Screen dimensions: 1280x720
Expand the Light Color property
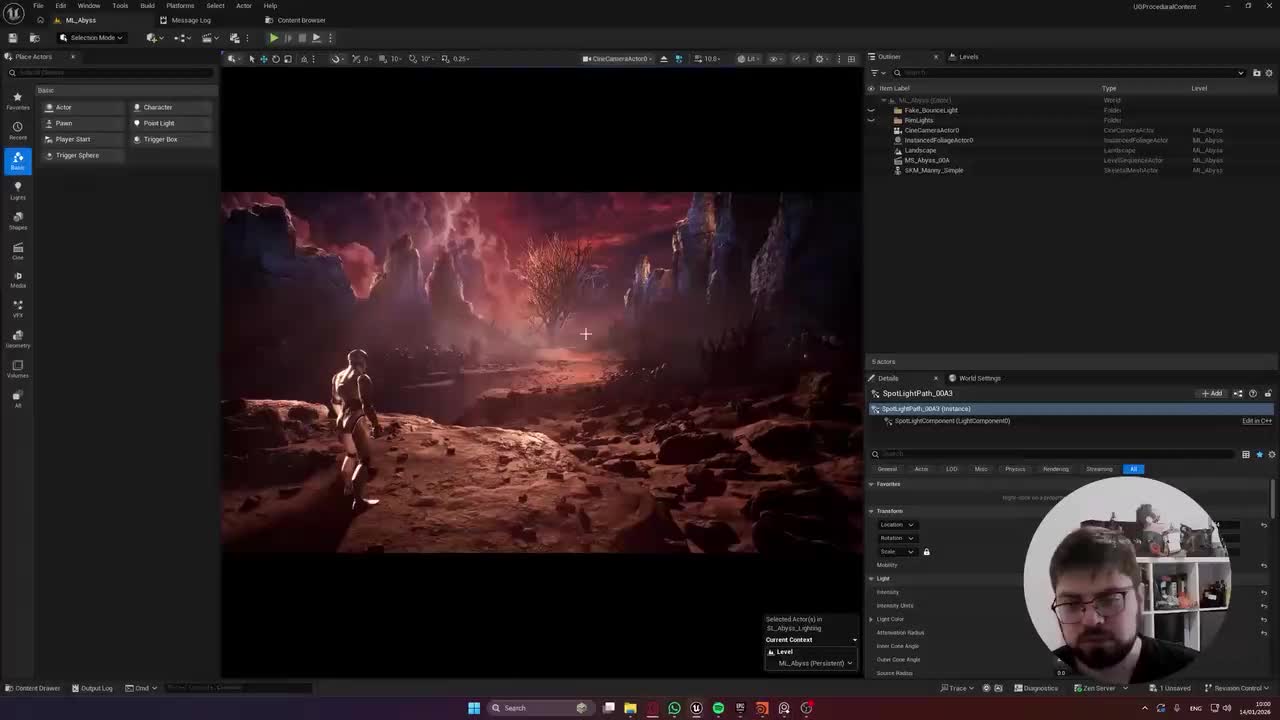click(871, 619)
